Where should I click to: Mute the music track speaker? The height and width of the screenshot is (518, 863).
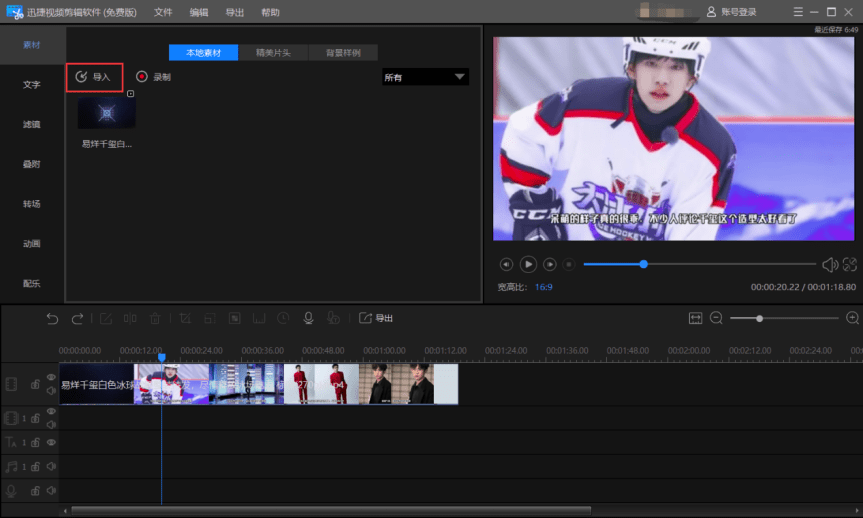tap(51, 466)
